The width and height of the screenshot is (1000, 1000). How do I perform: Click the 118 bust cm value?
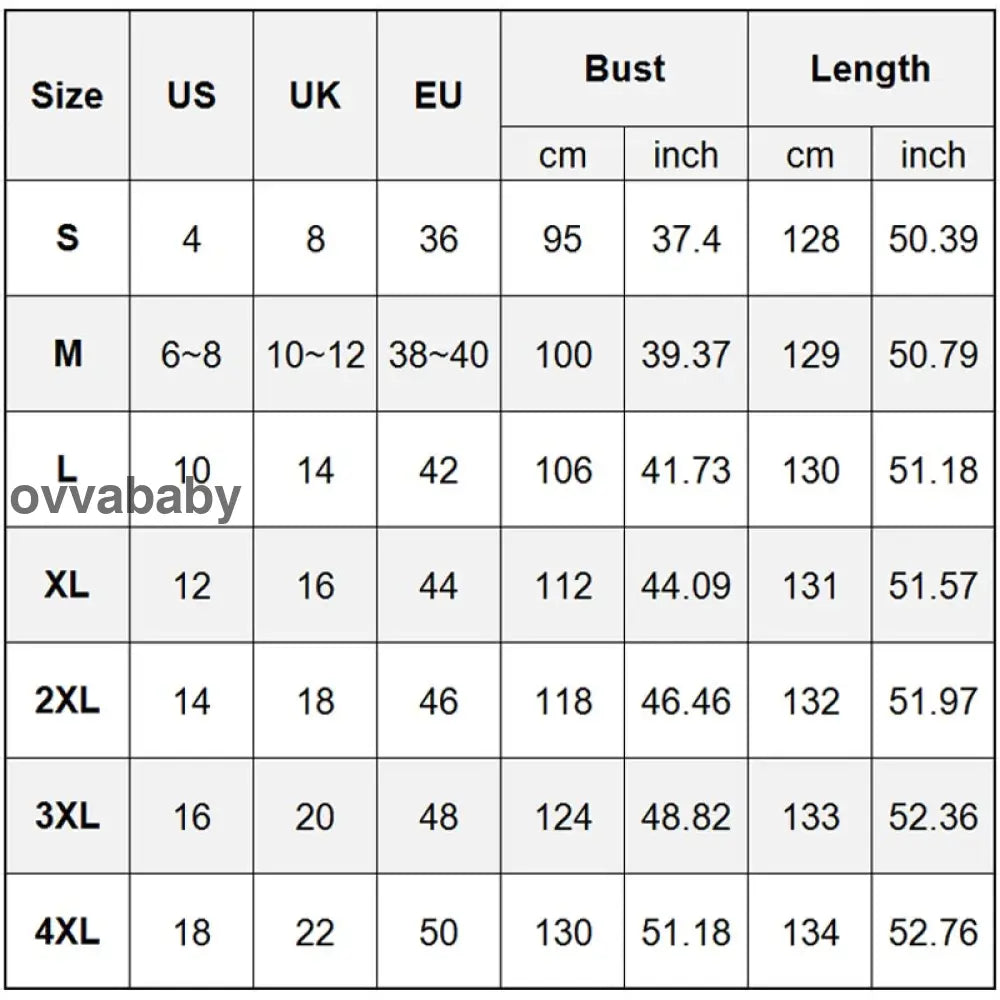[563, 702]
